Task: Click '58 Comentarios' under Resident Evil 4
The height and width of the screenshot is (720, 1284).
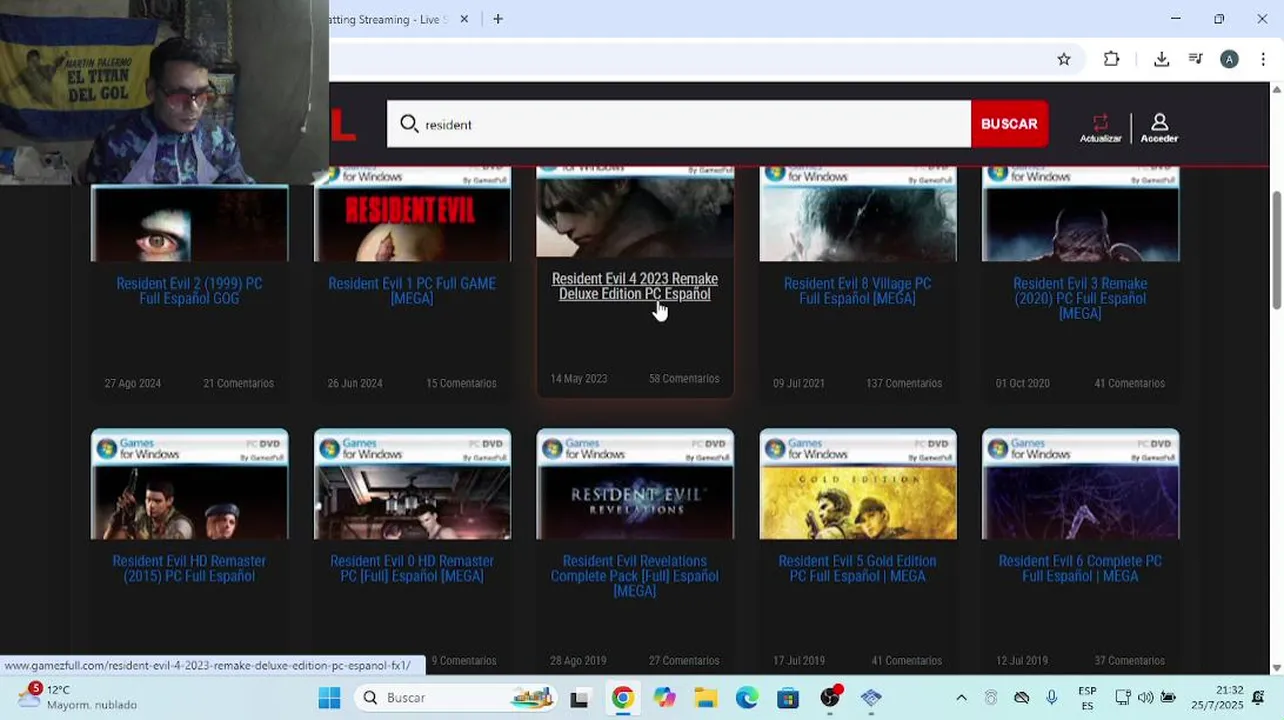Action: point(684,379)
